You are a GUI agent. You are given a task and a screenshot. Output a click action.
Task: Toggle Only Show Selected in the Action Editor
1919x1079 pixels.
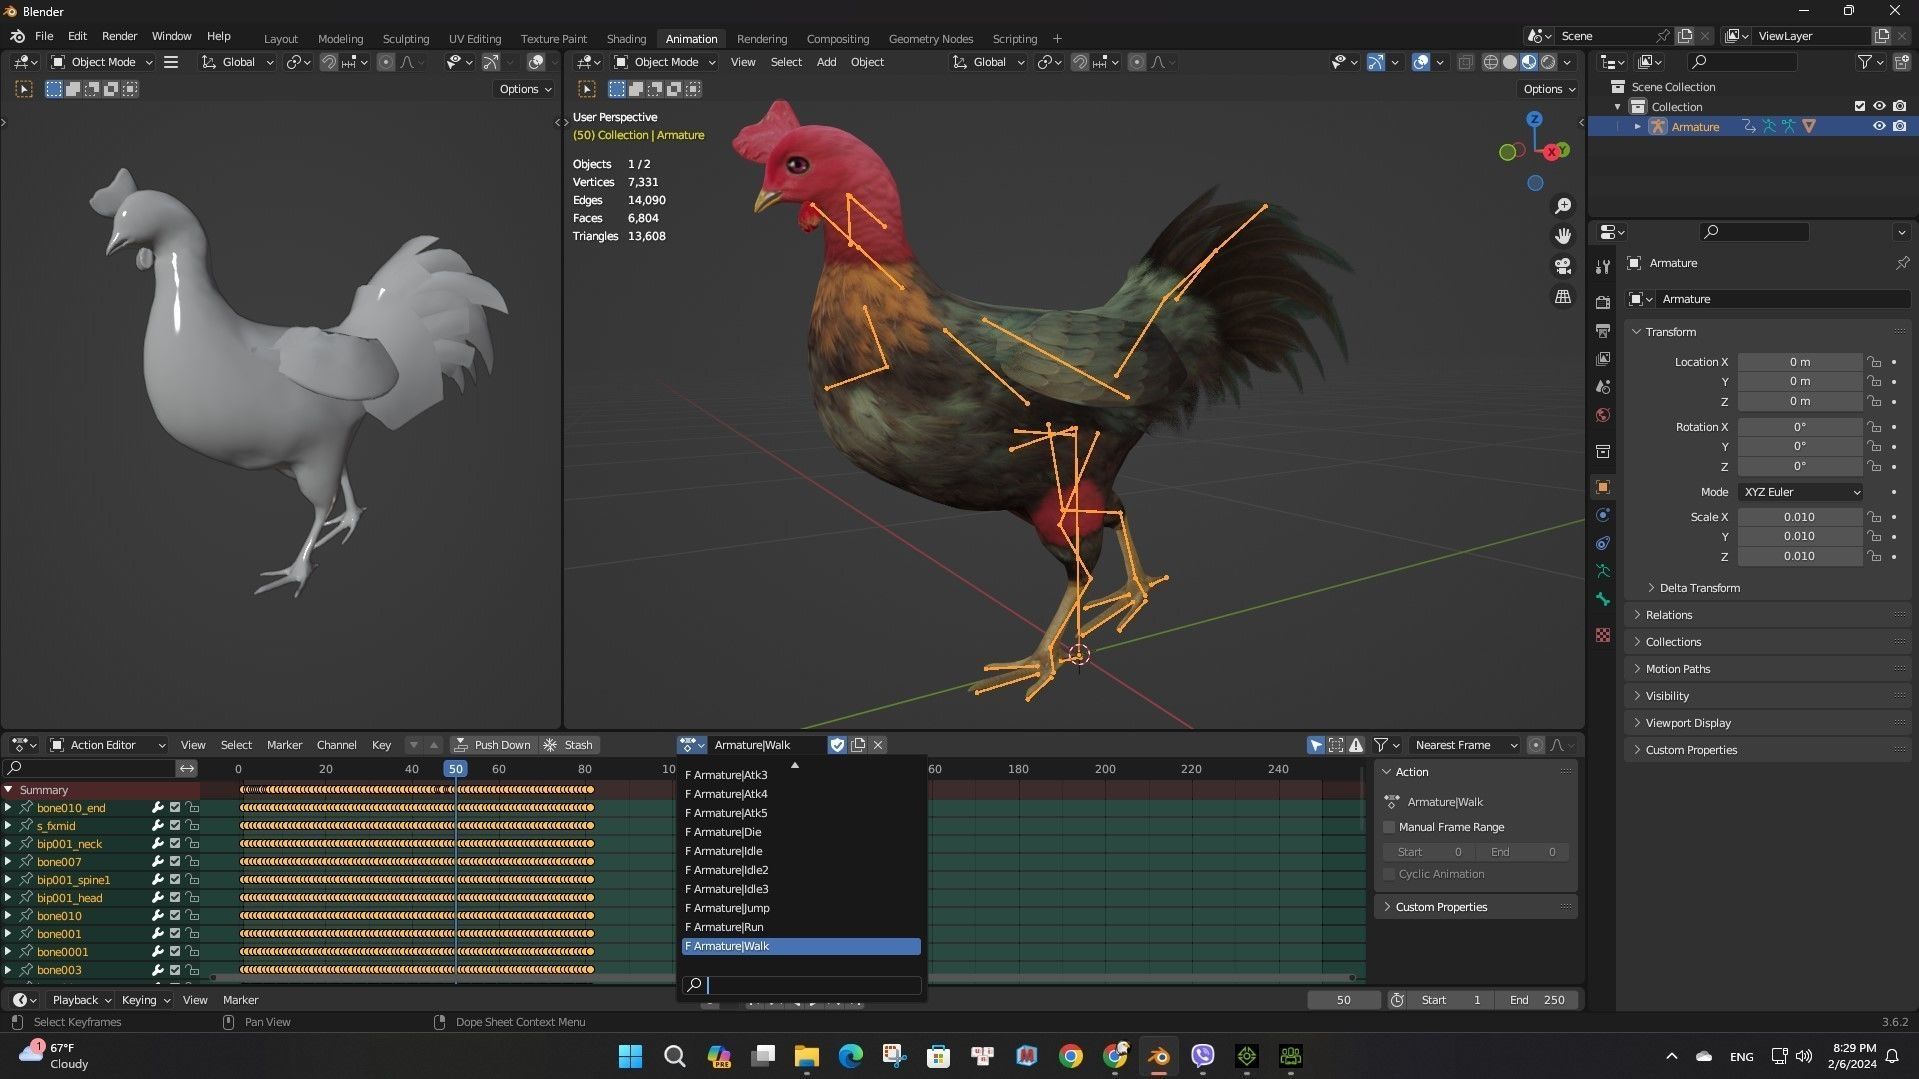(1316, 745)
